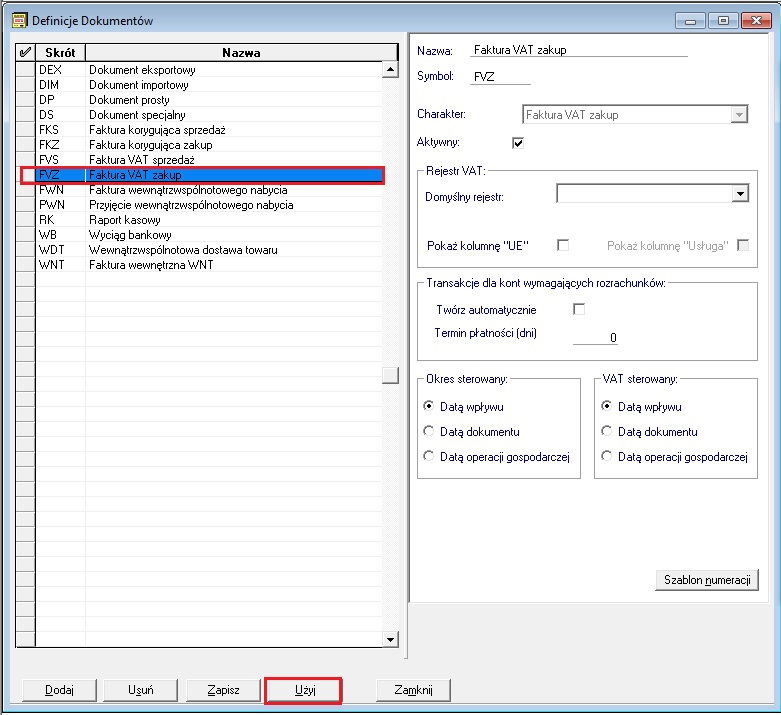Click the list scrollbar down arrow
Image resolution: width=781 pixels, height=715 pixels.
click(390, 639)
